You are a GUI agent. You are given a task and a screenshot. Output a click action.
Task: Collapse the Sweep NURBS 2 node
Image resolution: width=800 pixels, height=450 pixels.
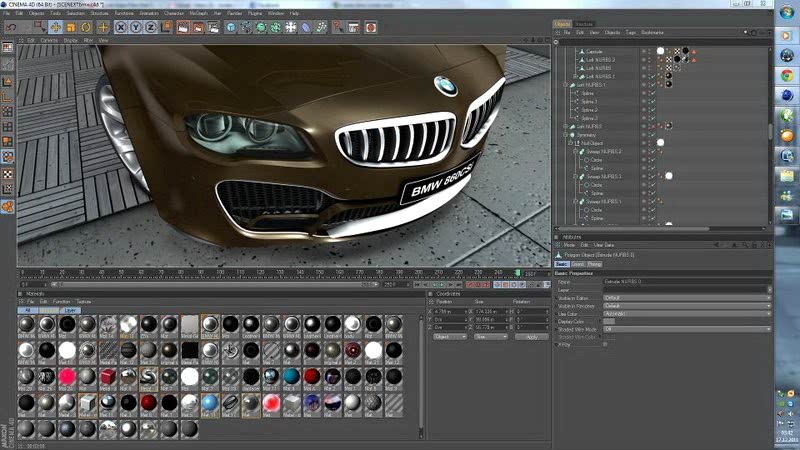(x=576, y=152)
